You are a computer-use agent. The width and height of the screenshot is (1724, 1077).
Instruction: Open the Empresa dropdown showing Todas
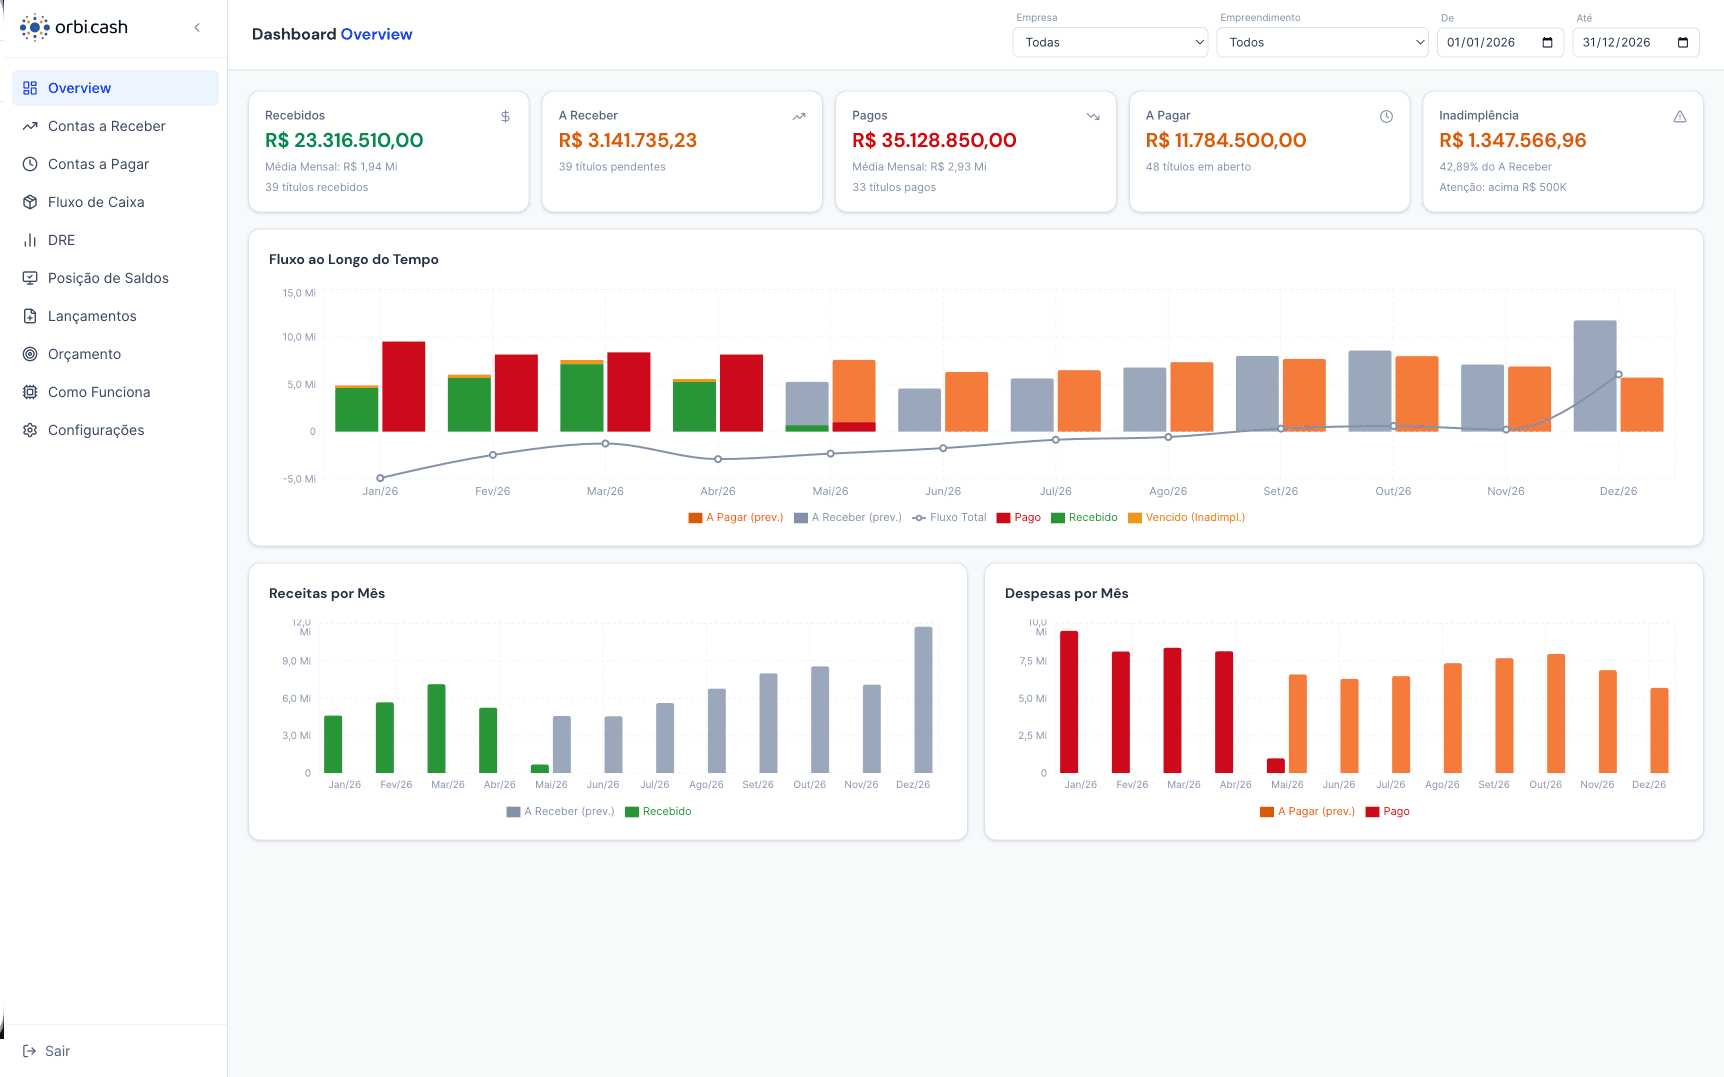click(x=1110, y=42)
